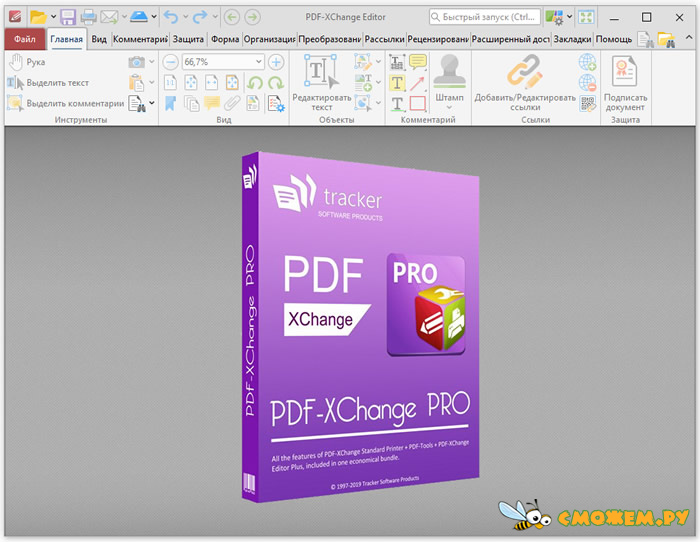Toggle the Comments pane yellow note icon
700x542 pixels.
pyautogui.click(x=212, y=103)
